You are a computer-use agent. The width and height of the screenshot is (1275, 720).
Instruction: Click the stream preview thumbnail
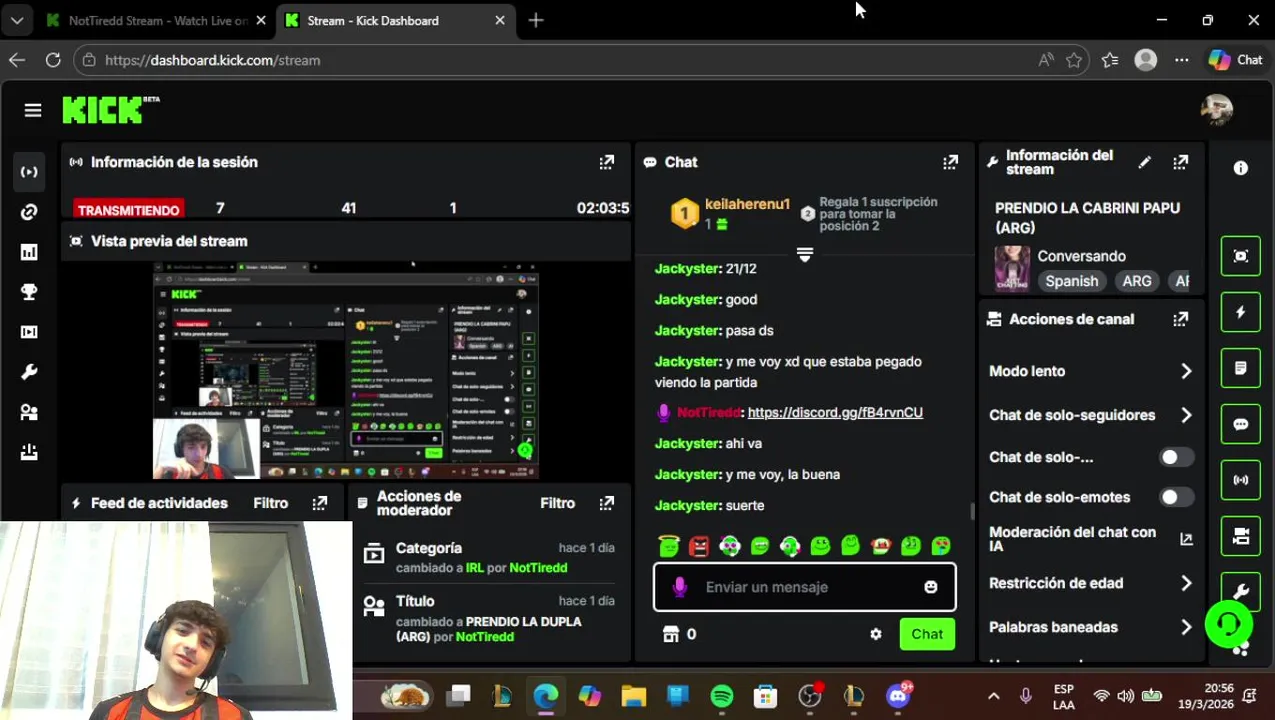tap(346, 371)
